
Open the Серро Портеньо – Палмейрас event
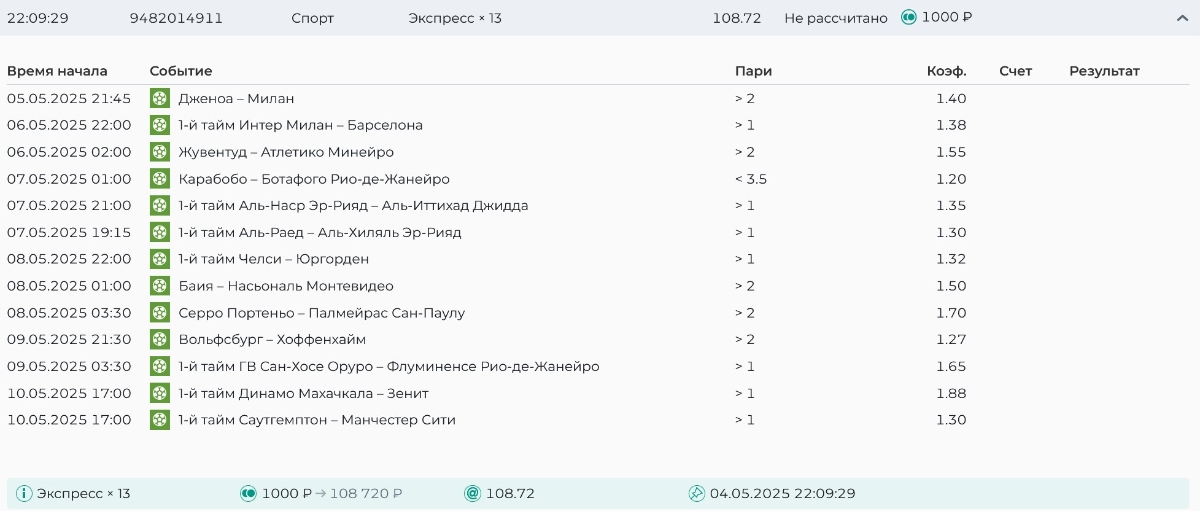[x=321, y=313]
